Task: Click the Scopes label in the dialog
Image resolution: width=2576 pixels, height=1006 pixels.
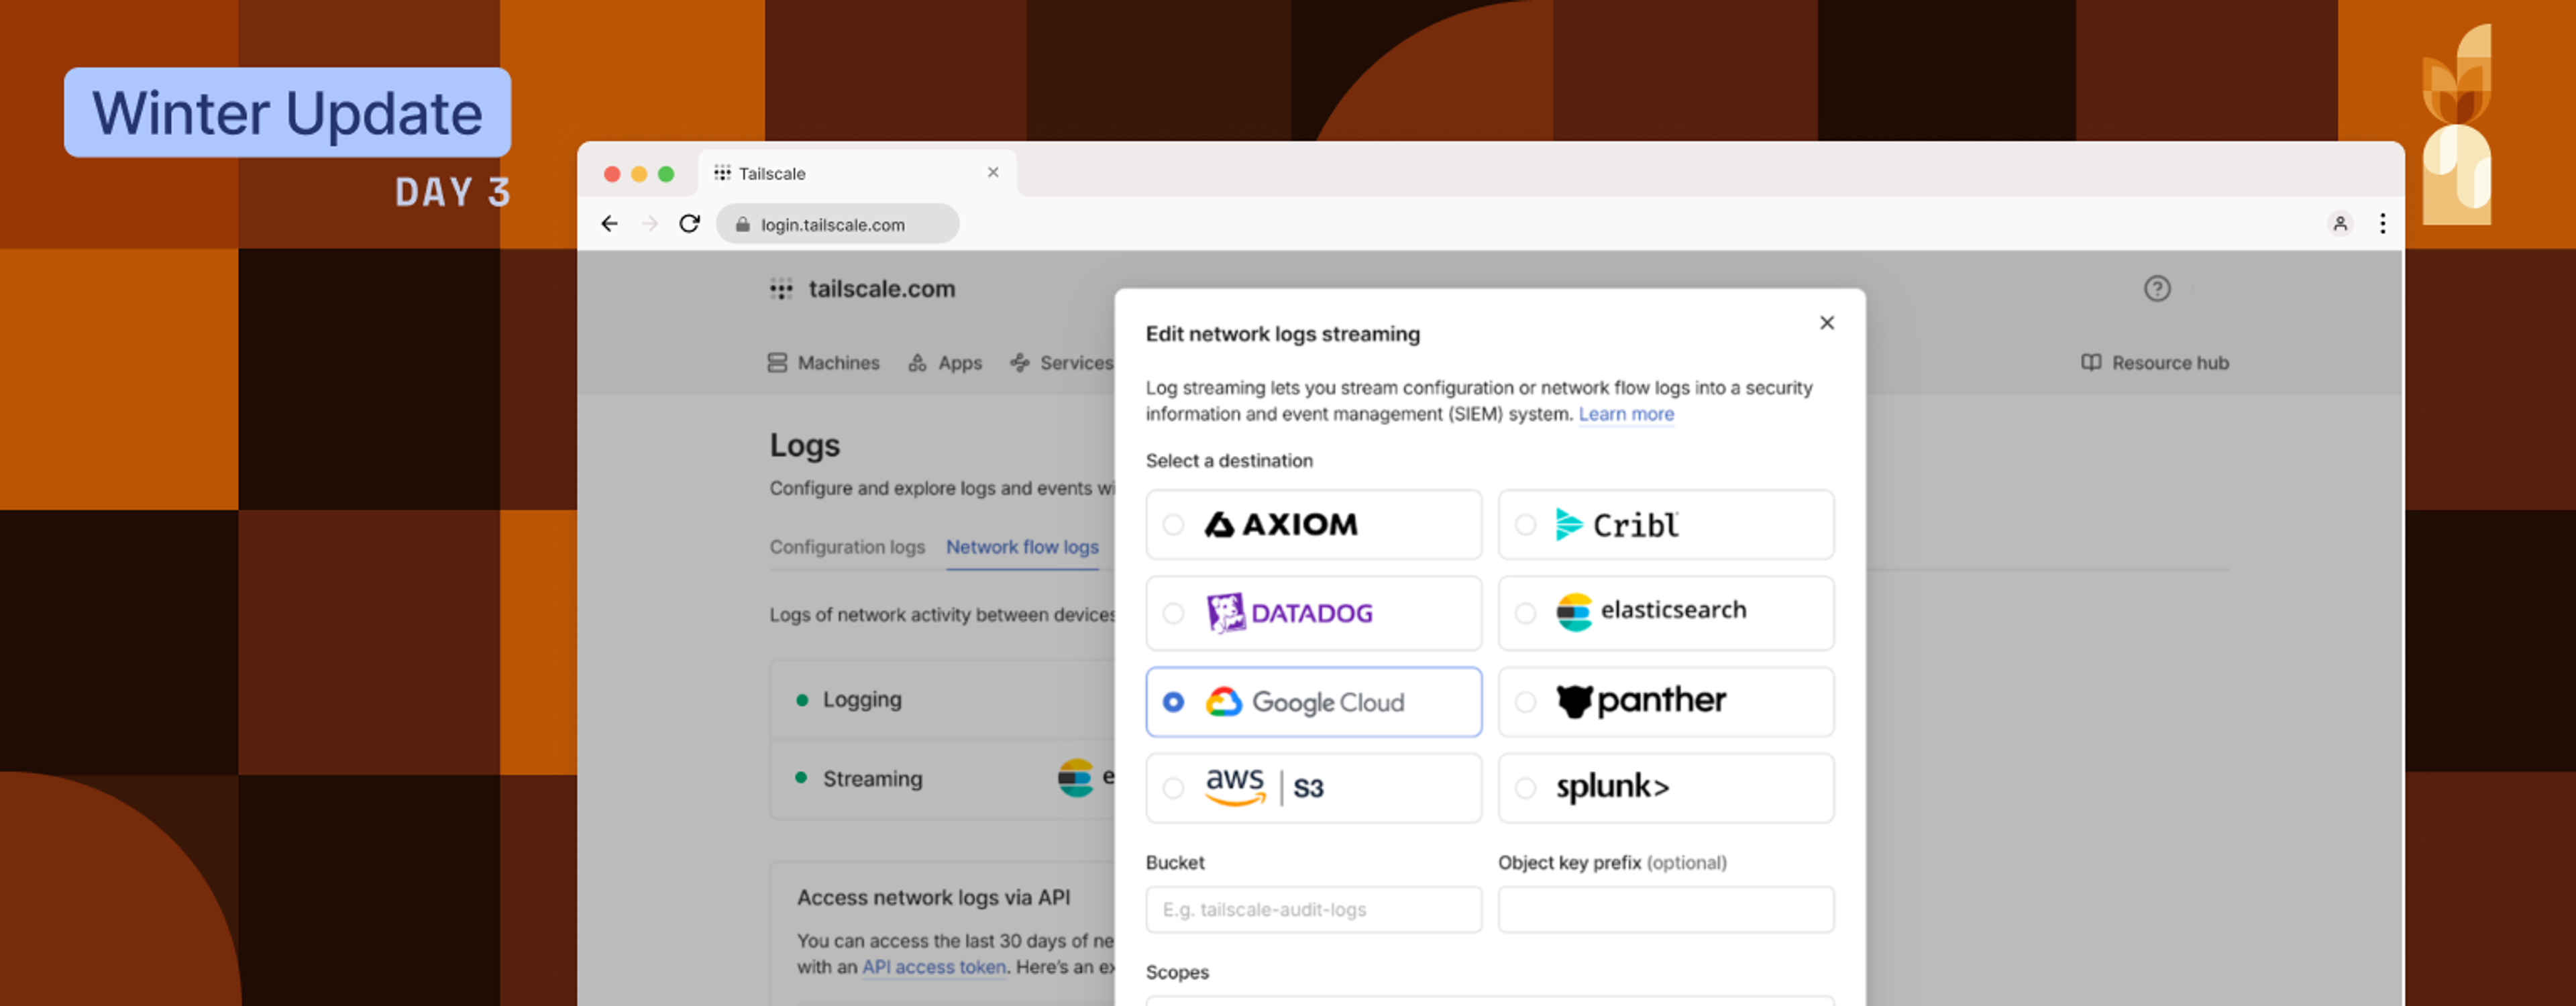Action: tap(1177, 972)
